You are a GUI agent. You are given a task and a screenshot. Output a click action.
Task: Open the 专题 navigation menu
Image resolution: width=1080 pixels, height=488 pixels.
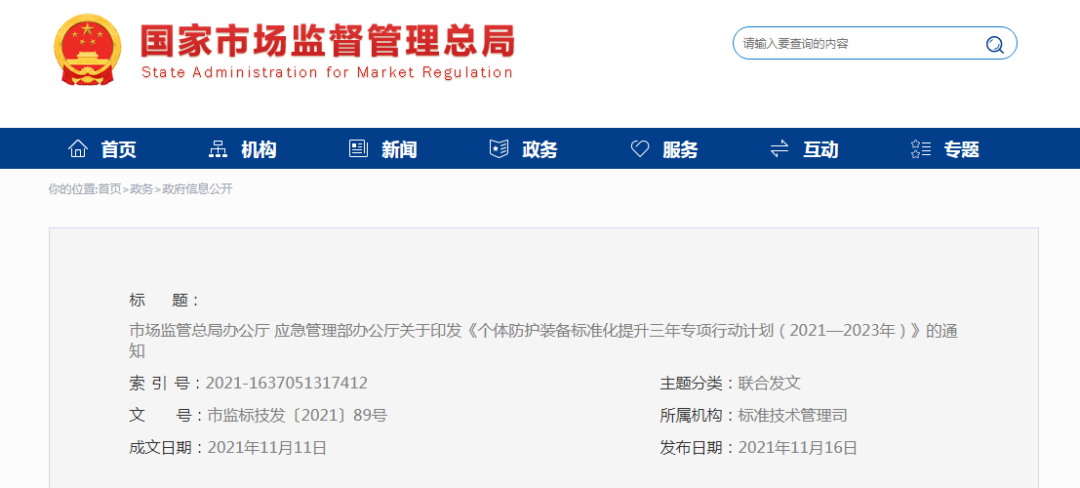pyautogui.click(x=961, y=149)
